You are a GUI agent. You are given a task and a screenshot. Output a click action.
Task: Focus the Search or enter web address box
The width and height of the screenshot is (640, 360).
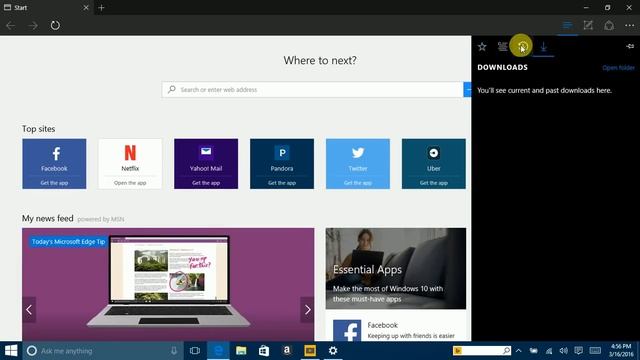coord(312,89)
